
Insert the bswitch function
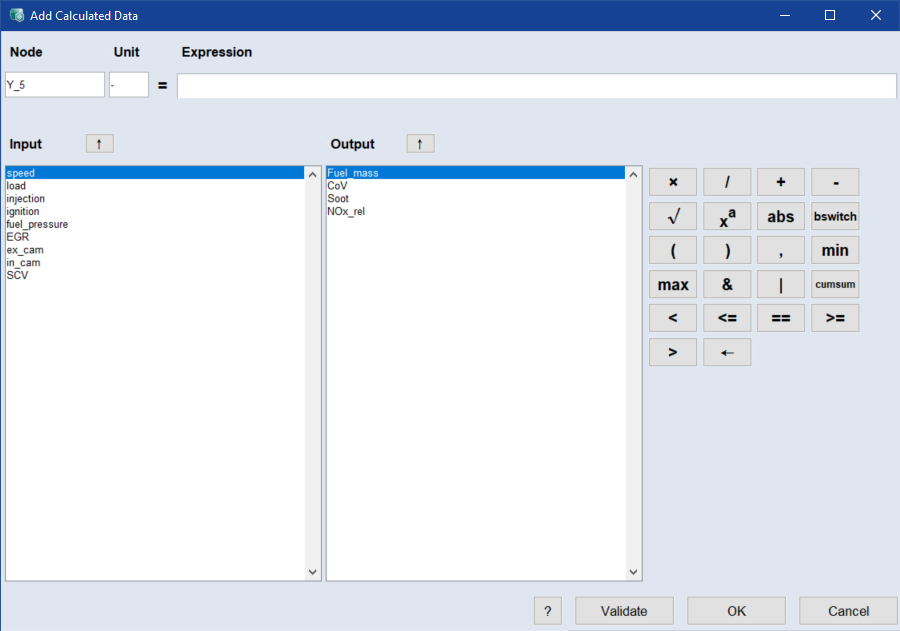tap(835, 216)
